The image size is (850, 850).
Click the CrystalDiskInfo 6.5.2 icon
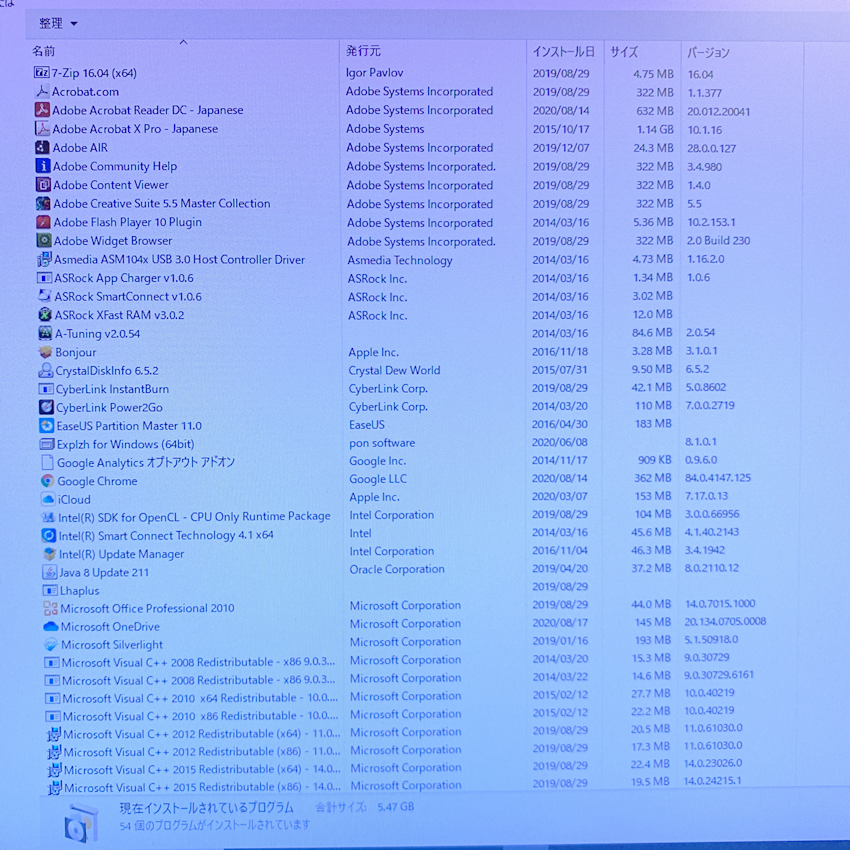point(46,371)
